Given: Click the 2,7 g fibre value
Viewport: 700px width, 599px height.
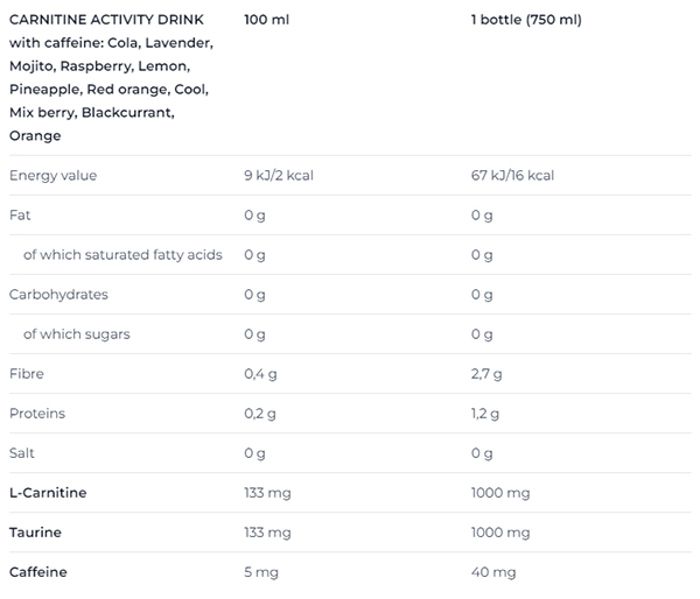Looking at the screenshot, I should [486, 374].
